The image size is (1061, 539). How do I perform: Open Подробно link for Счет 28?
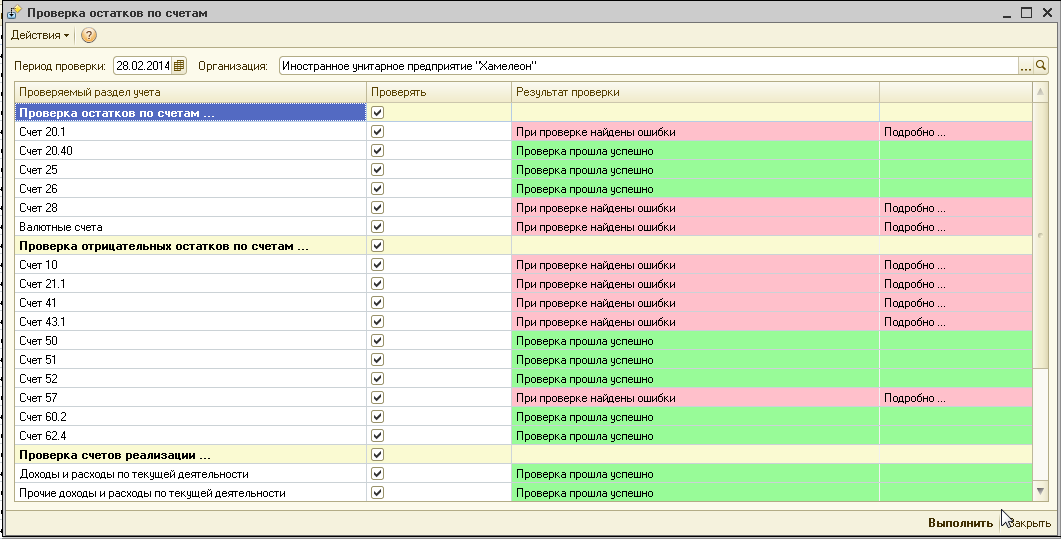[x=914, y=208]
